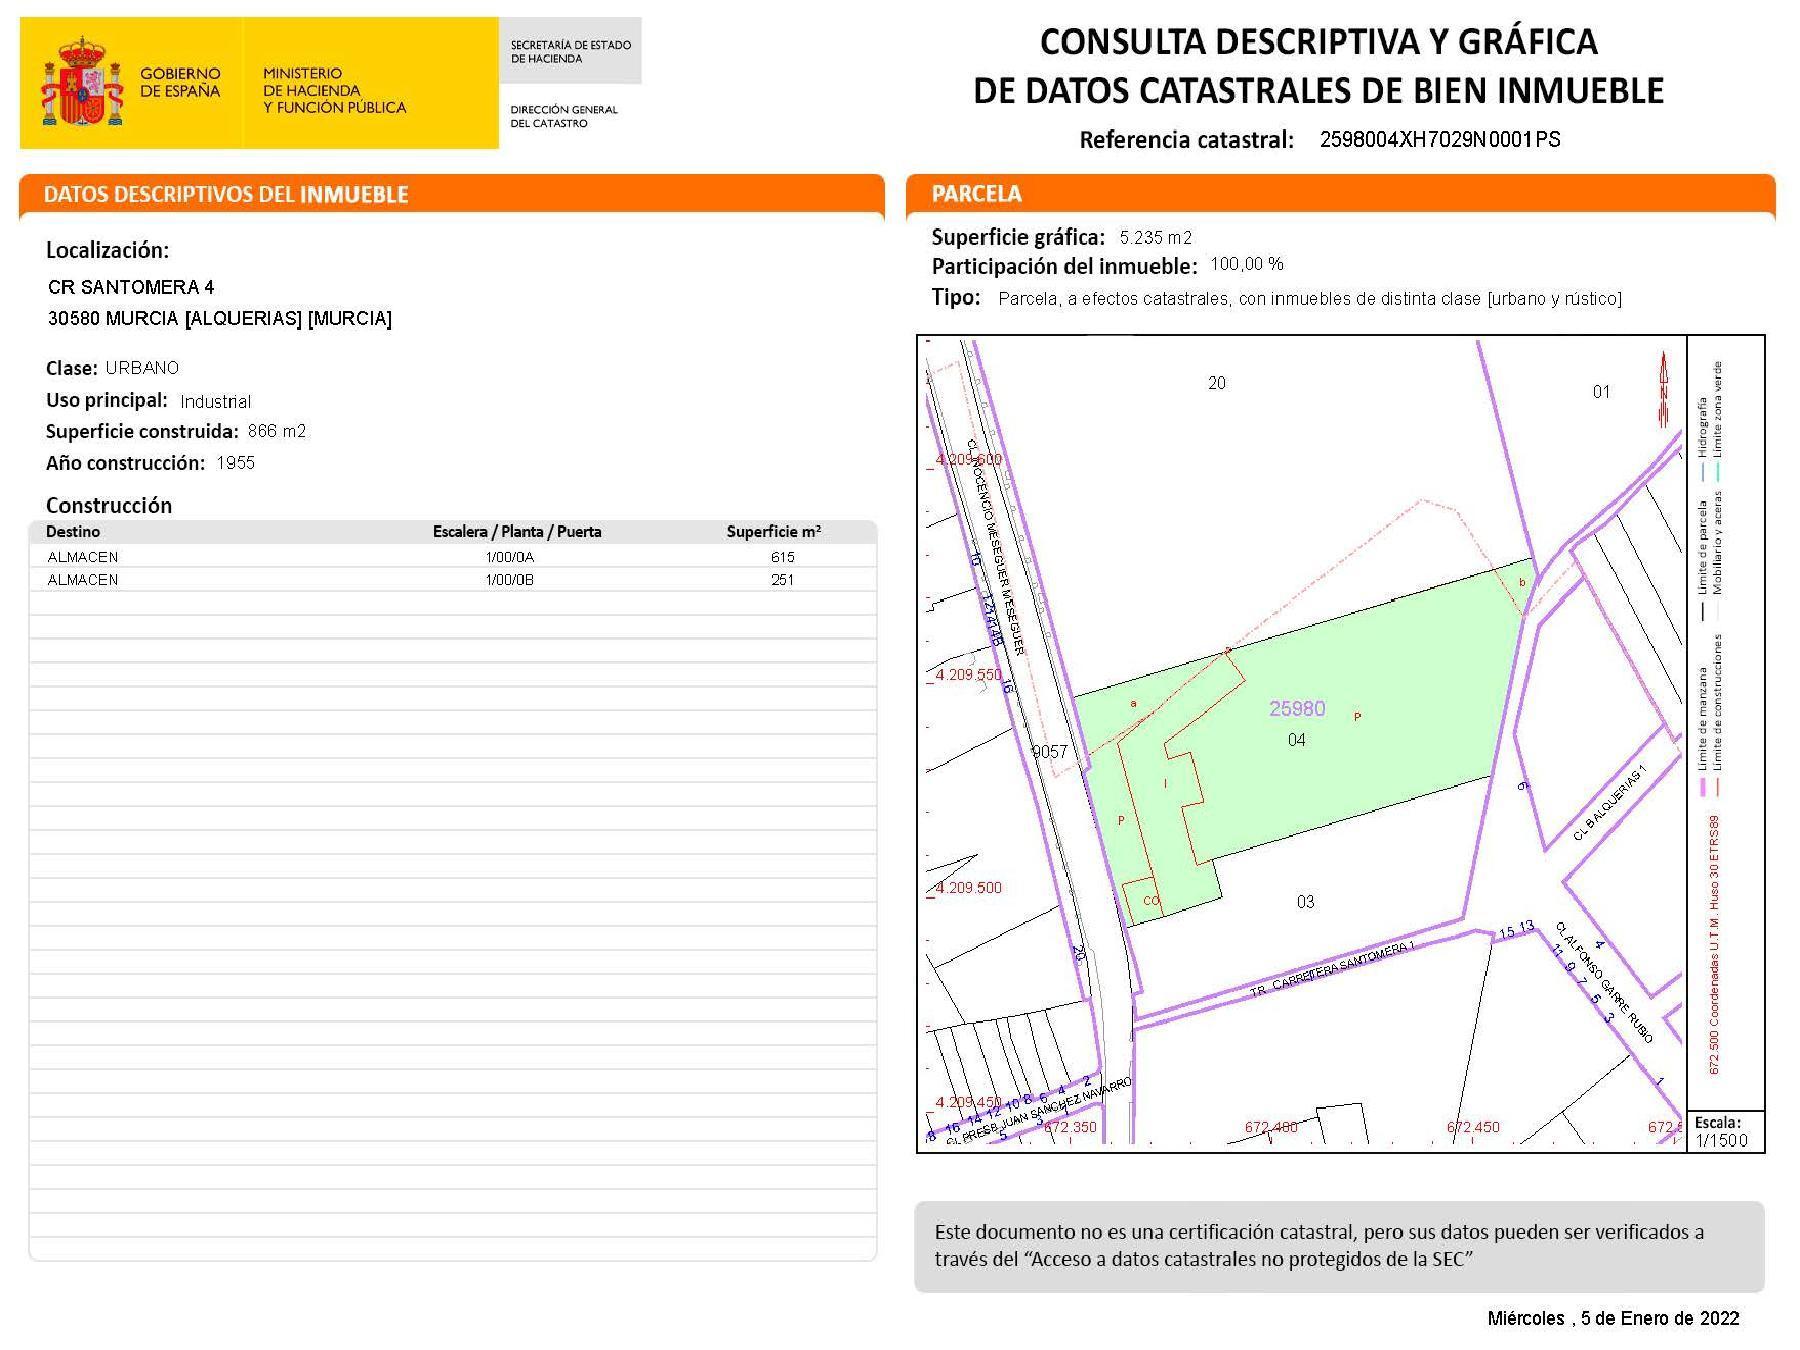Click the non-certification disclaimer notice
Viewport: 1800px width, 1350px height.
[x=1339, y=1246]
